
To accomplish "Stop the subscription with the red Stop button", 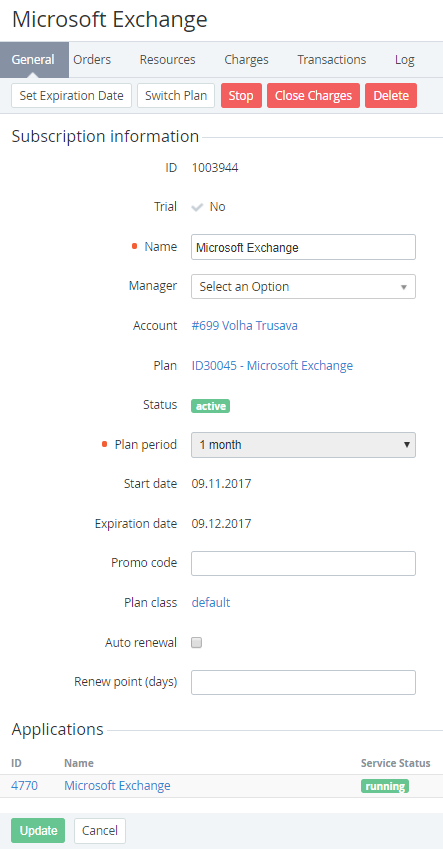I will 241,96.
